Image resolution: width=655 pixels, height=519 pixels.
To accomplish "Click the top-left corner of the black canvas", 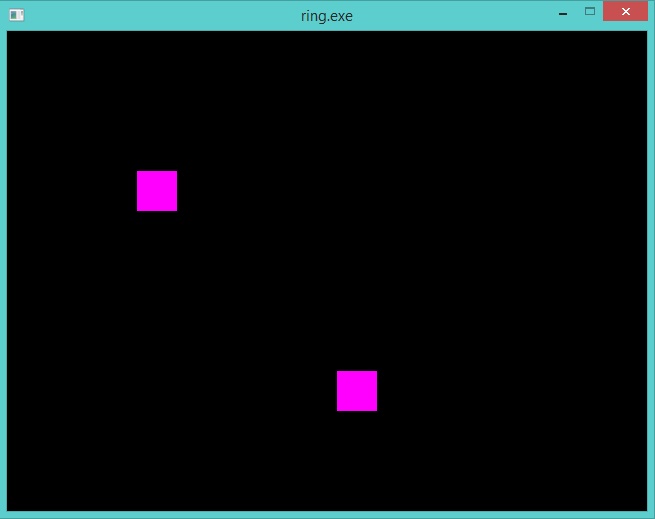I will [x=10, y=34].
